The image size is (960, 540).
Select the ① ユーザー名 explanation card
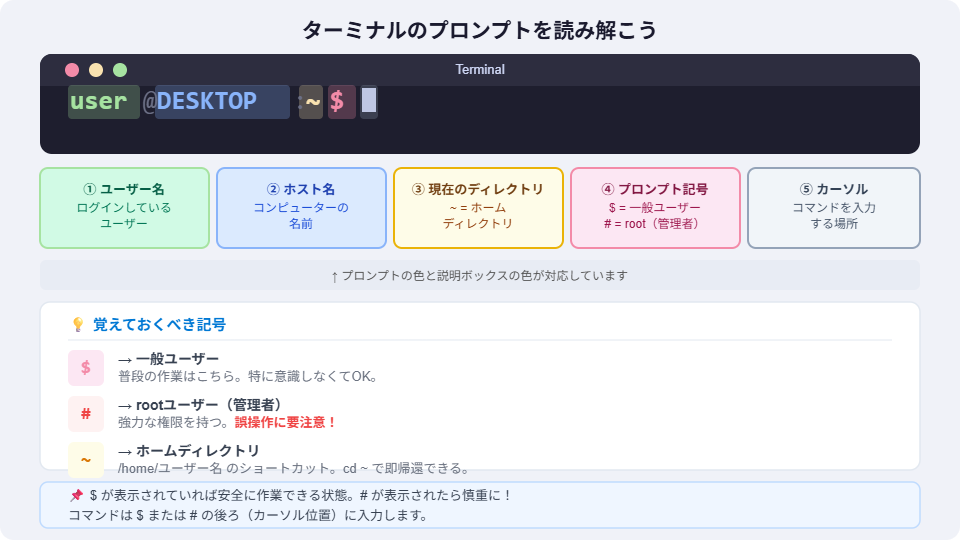[x=124, y=207]
